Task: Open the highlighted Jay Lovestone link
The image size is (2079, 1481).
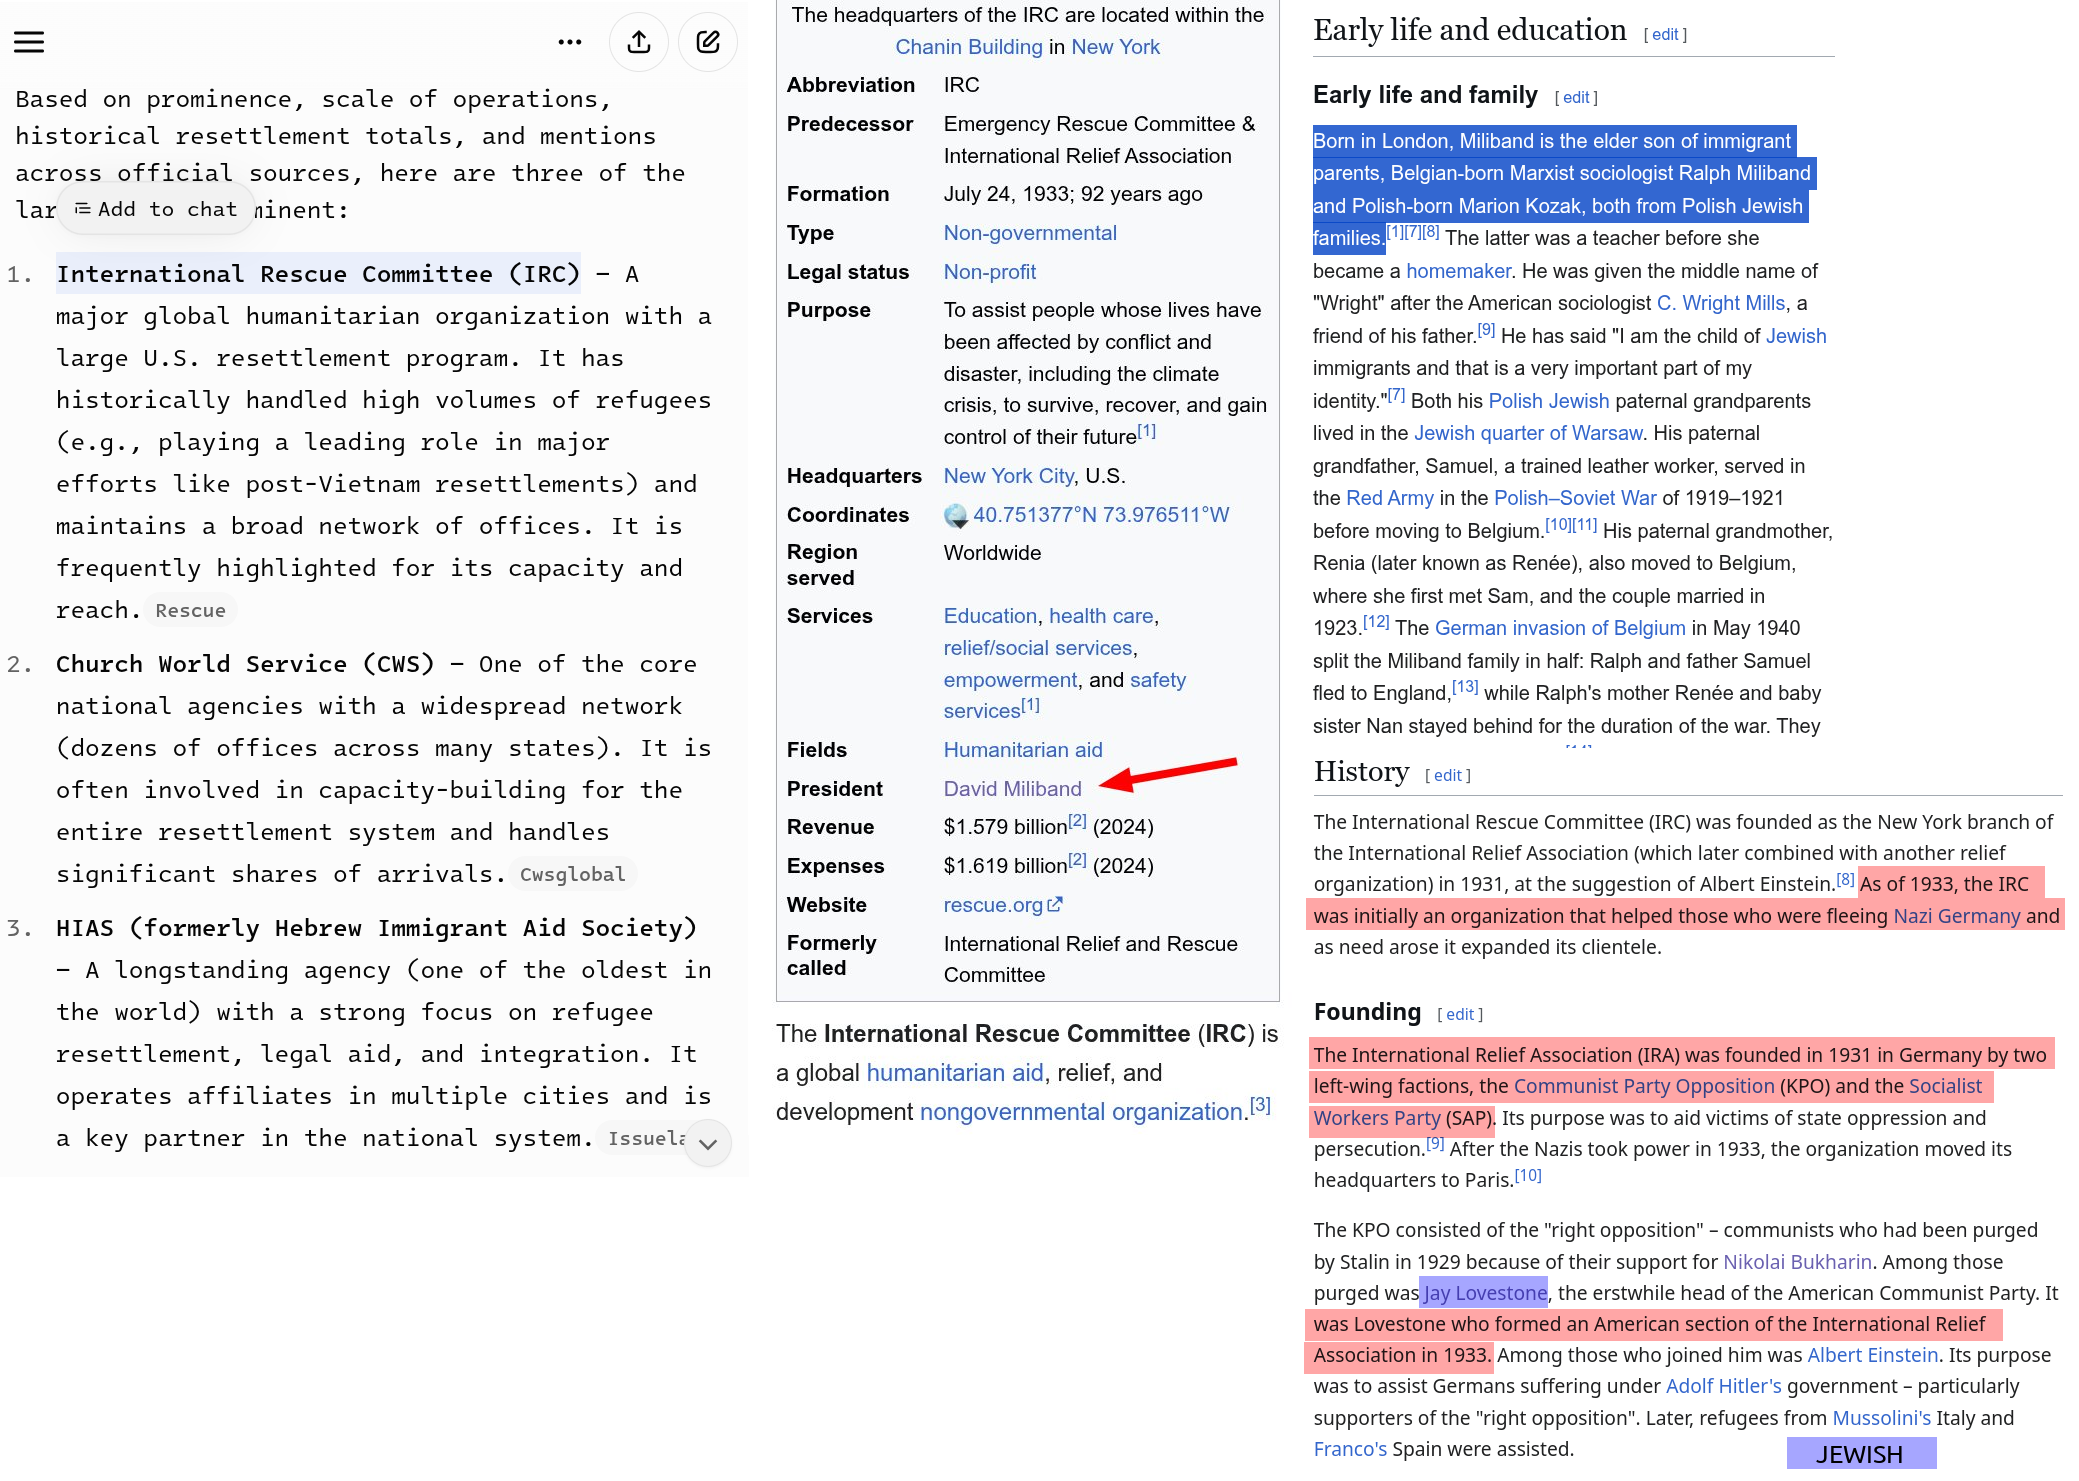Action: point(1485,1293)
